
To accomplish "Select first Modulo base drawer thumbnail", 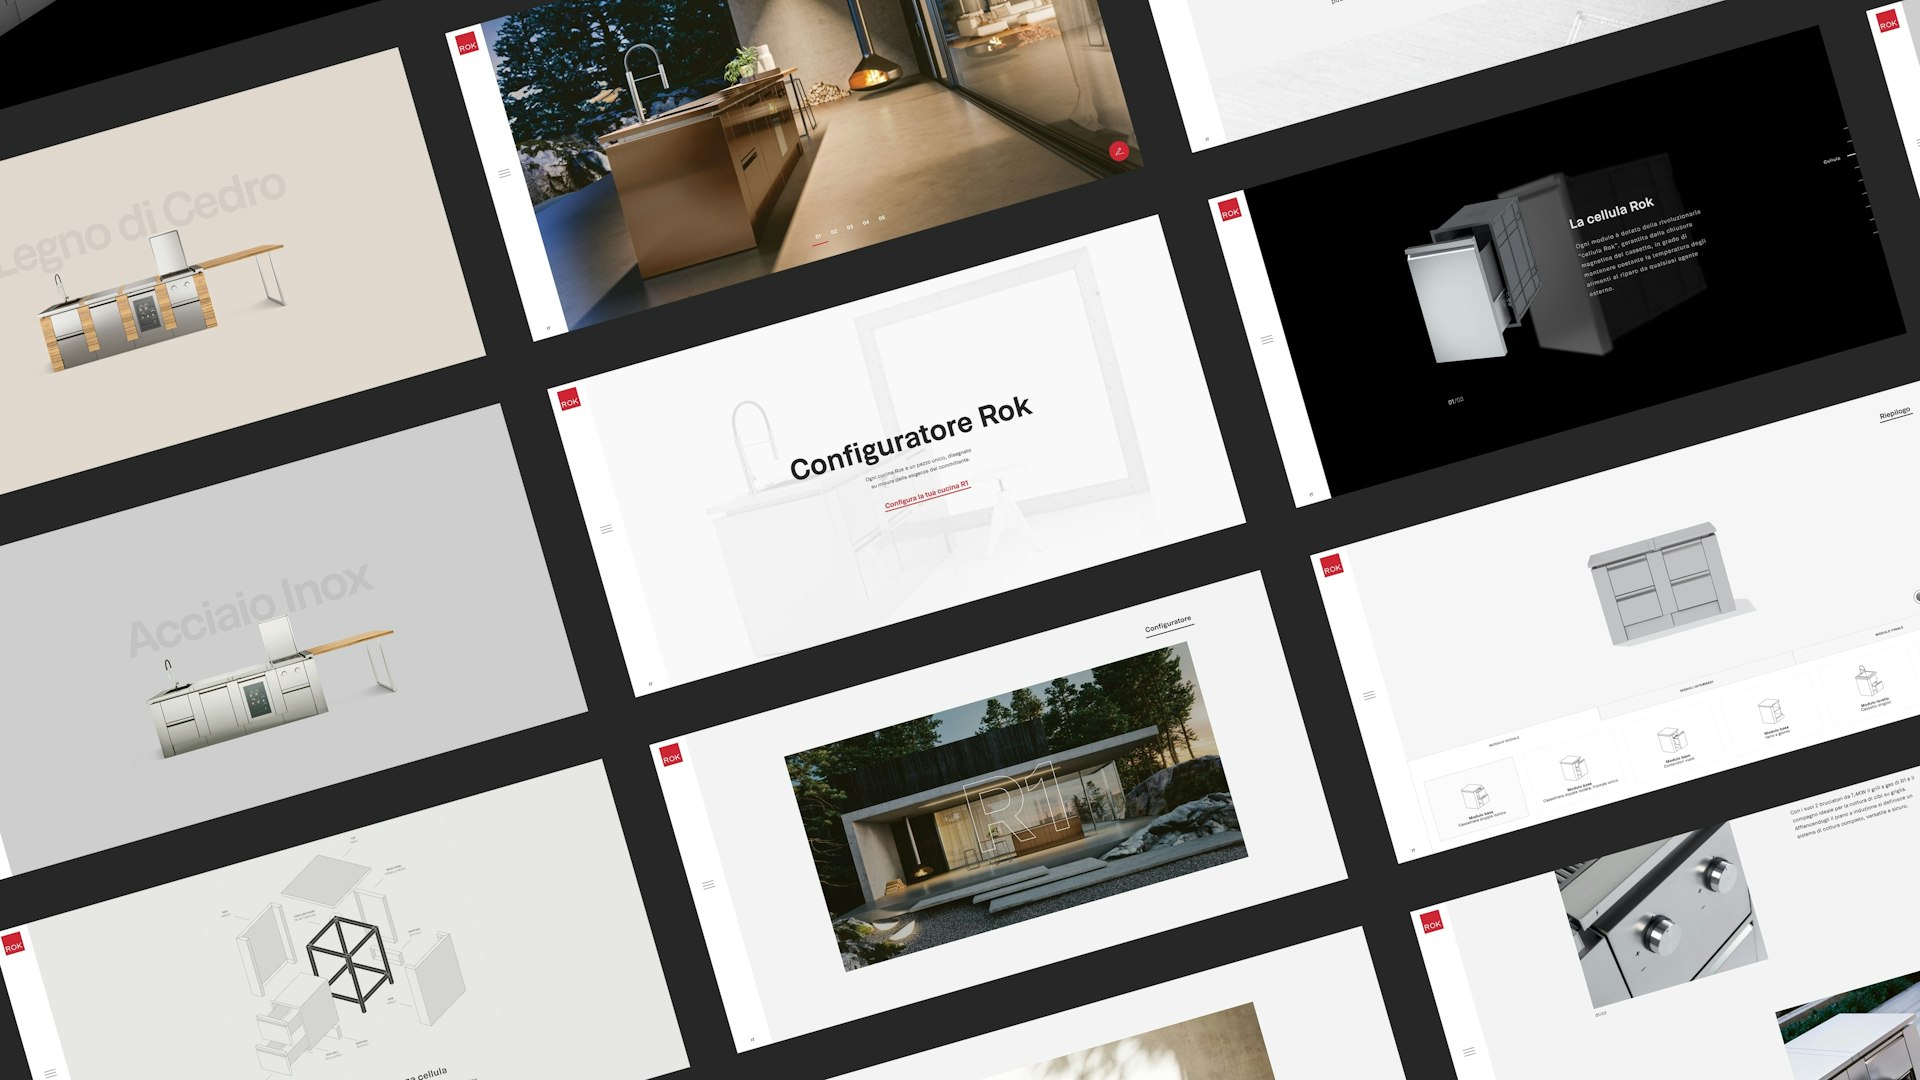I will point(1474,799).
